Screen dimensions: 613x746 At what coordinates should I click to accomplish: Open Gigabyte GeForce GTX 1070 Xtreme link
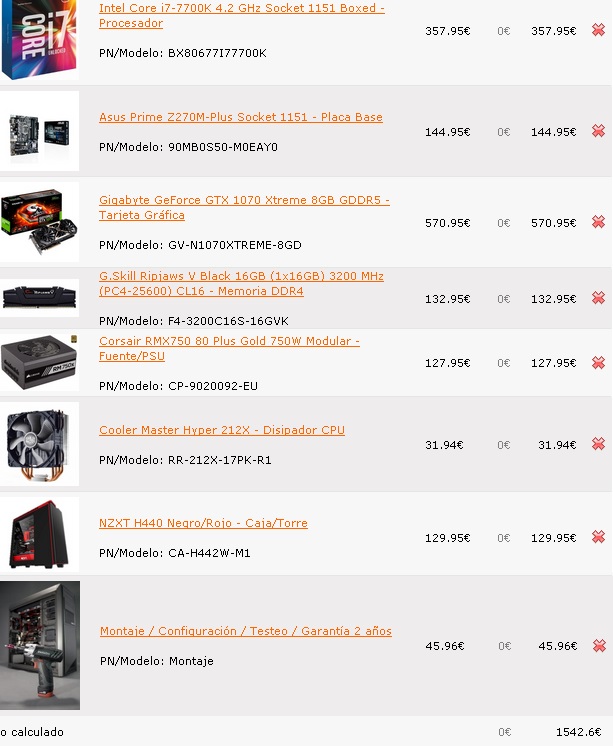[x=244, y=207]
